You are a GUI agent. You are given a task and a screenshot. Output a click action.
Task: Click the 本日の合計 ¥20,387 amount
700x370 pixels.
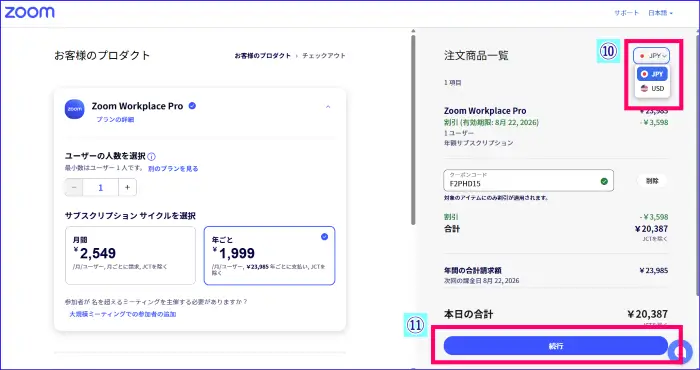(647, 314)
